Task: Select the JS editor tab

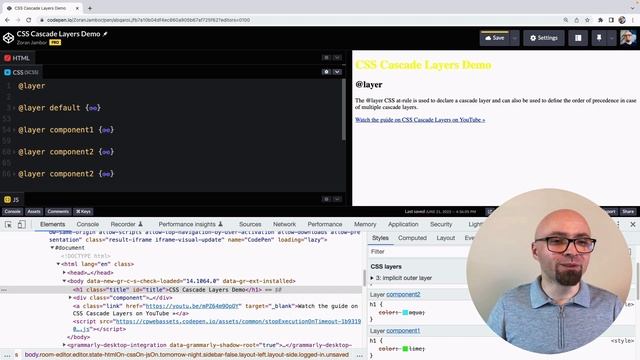Action: 12,200
